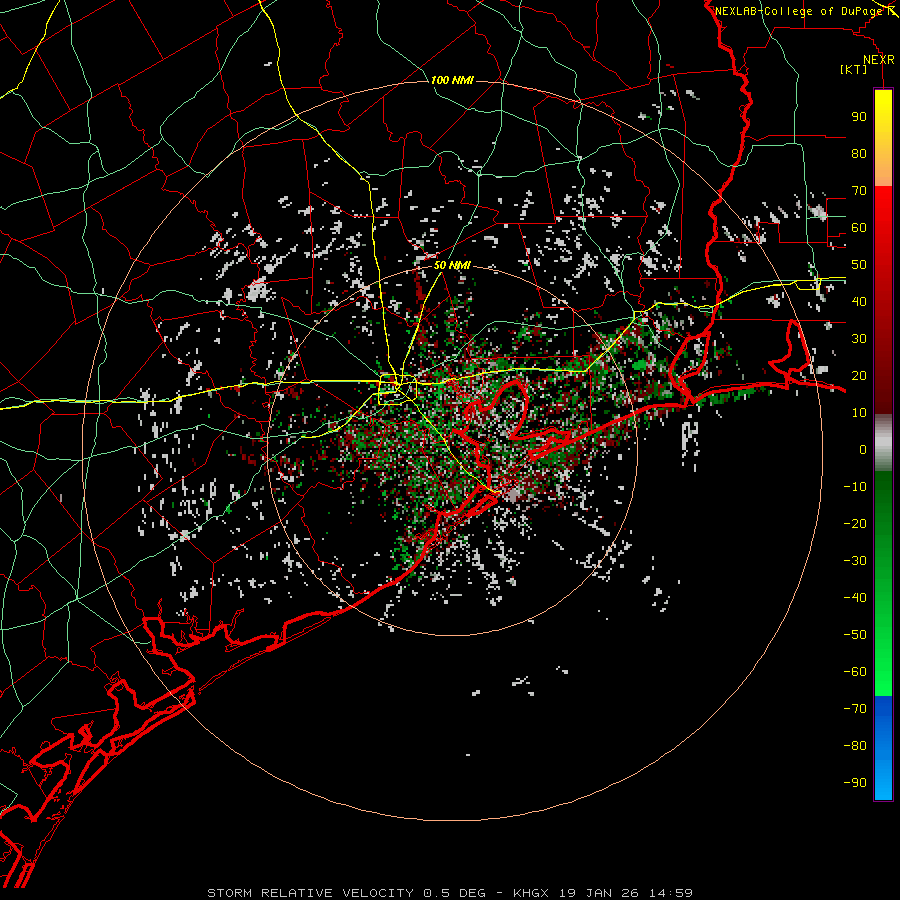Select the "-60" value on the velocity scale
This screenshot has height=900, width=900.
tap(855, 672)
